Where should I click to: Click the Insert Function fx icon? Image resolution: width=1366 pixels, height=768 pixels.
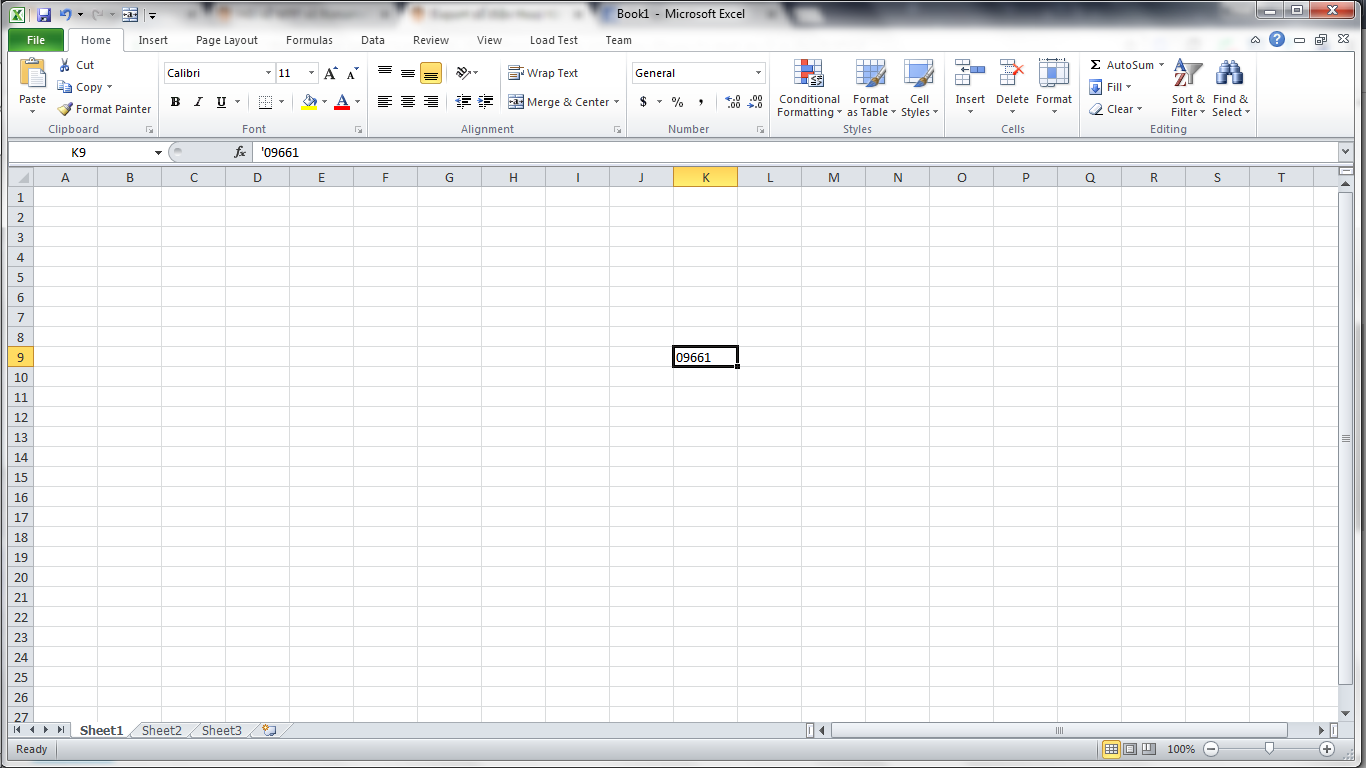click(240, 152)
